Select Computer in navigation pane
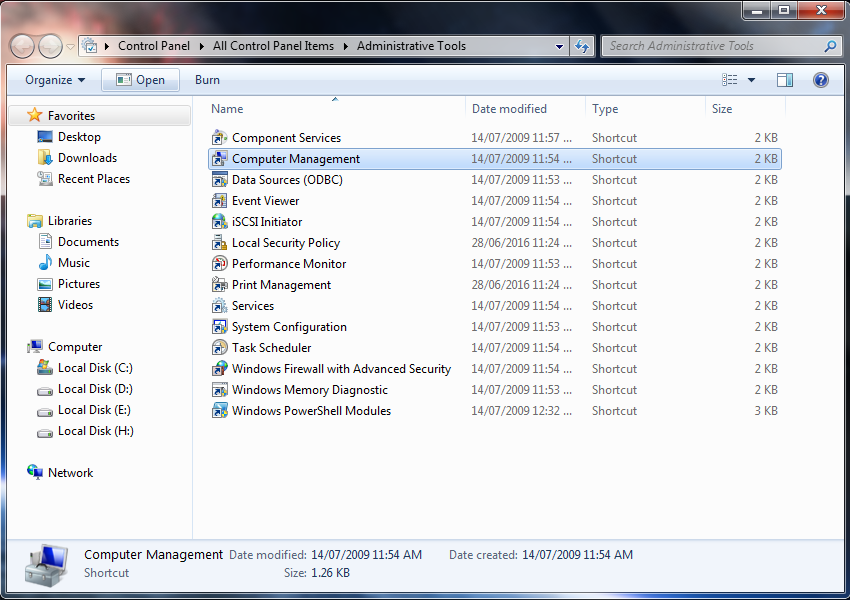The width and height of the screenshot is (850, 600). pos(75,347)
